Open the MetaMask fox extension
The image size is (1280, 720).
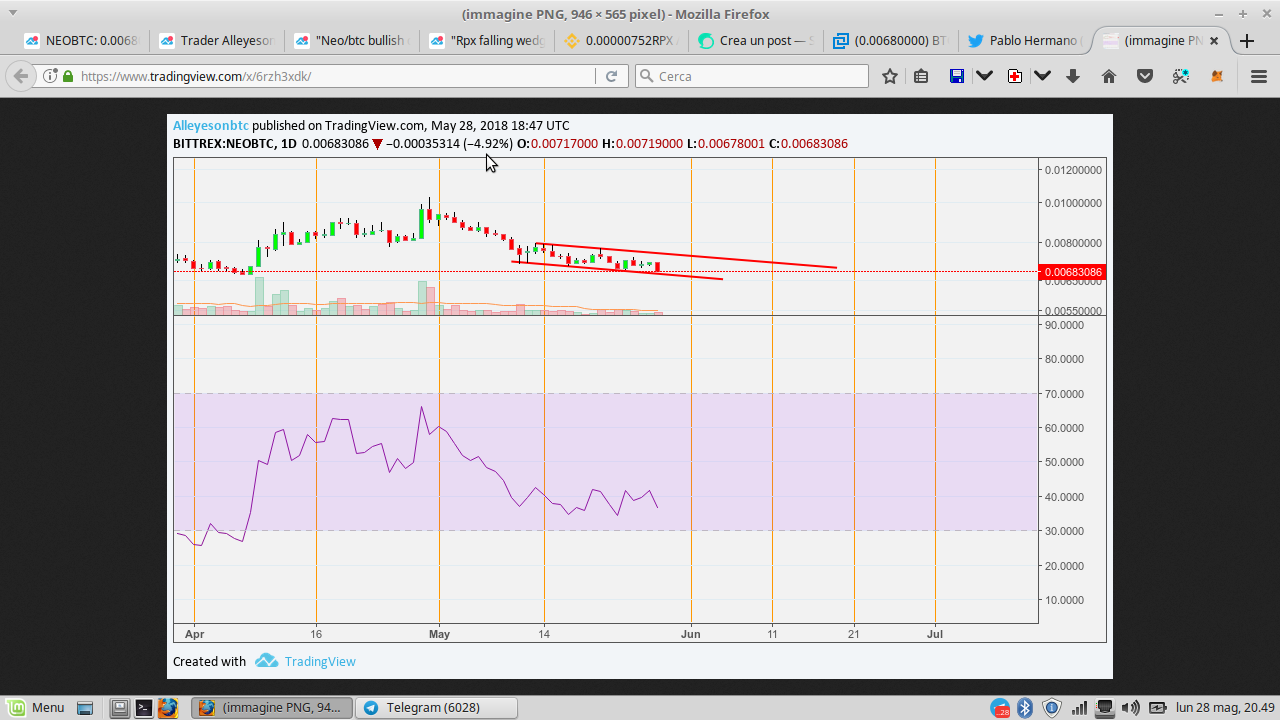(1217, 76)
